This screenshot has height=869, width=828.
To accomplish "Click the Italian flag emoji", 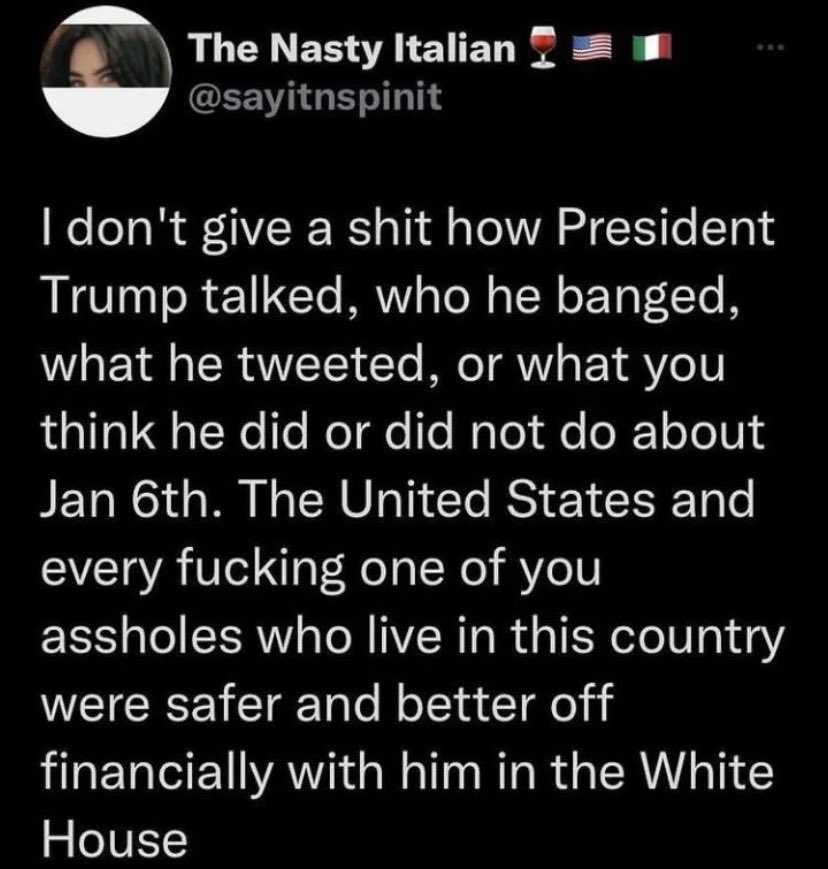I will pos(652,48).
